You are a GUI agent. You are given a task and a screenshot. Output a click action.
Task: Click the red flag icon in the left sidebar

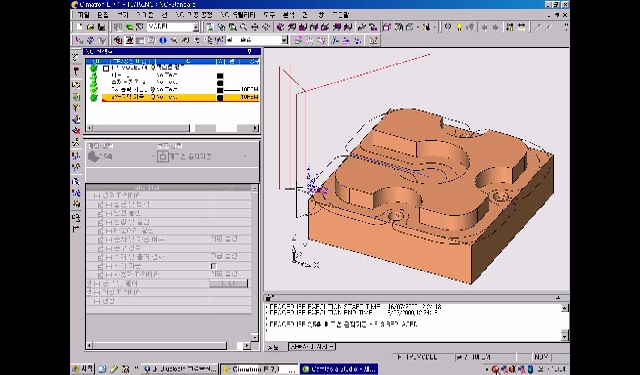click(x=76, y=71)
